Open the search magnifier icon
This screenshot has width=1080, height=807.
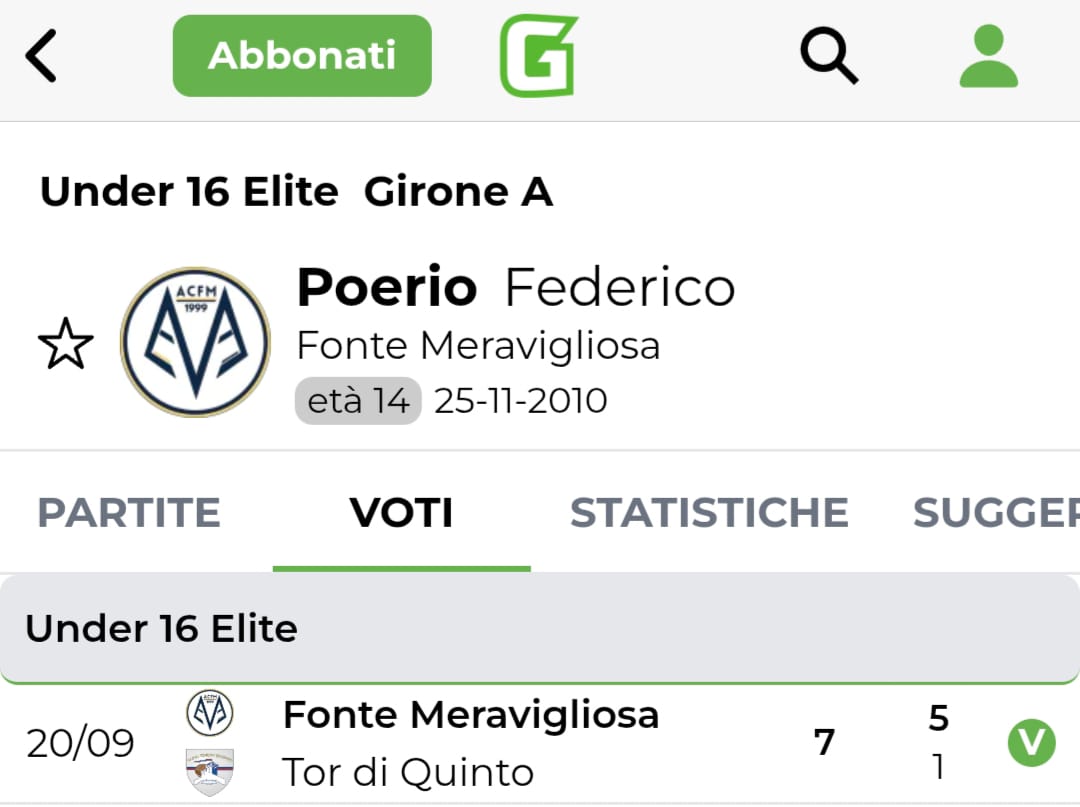pyautogui.click(x=829, y=55)
